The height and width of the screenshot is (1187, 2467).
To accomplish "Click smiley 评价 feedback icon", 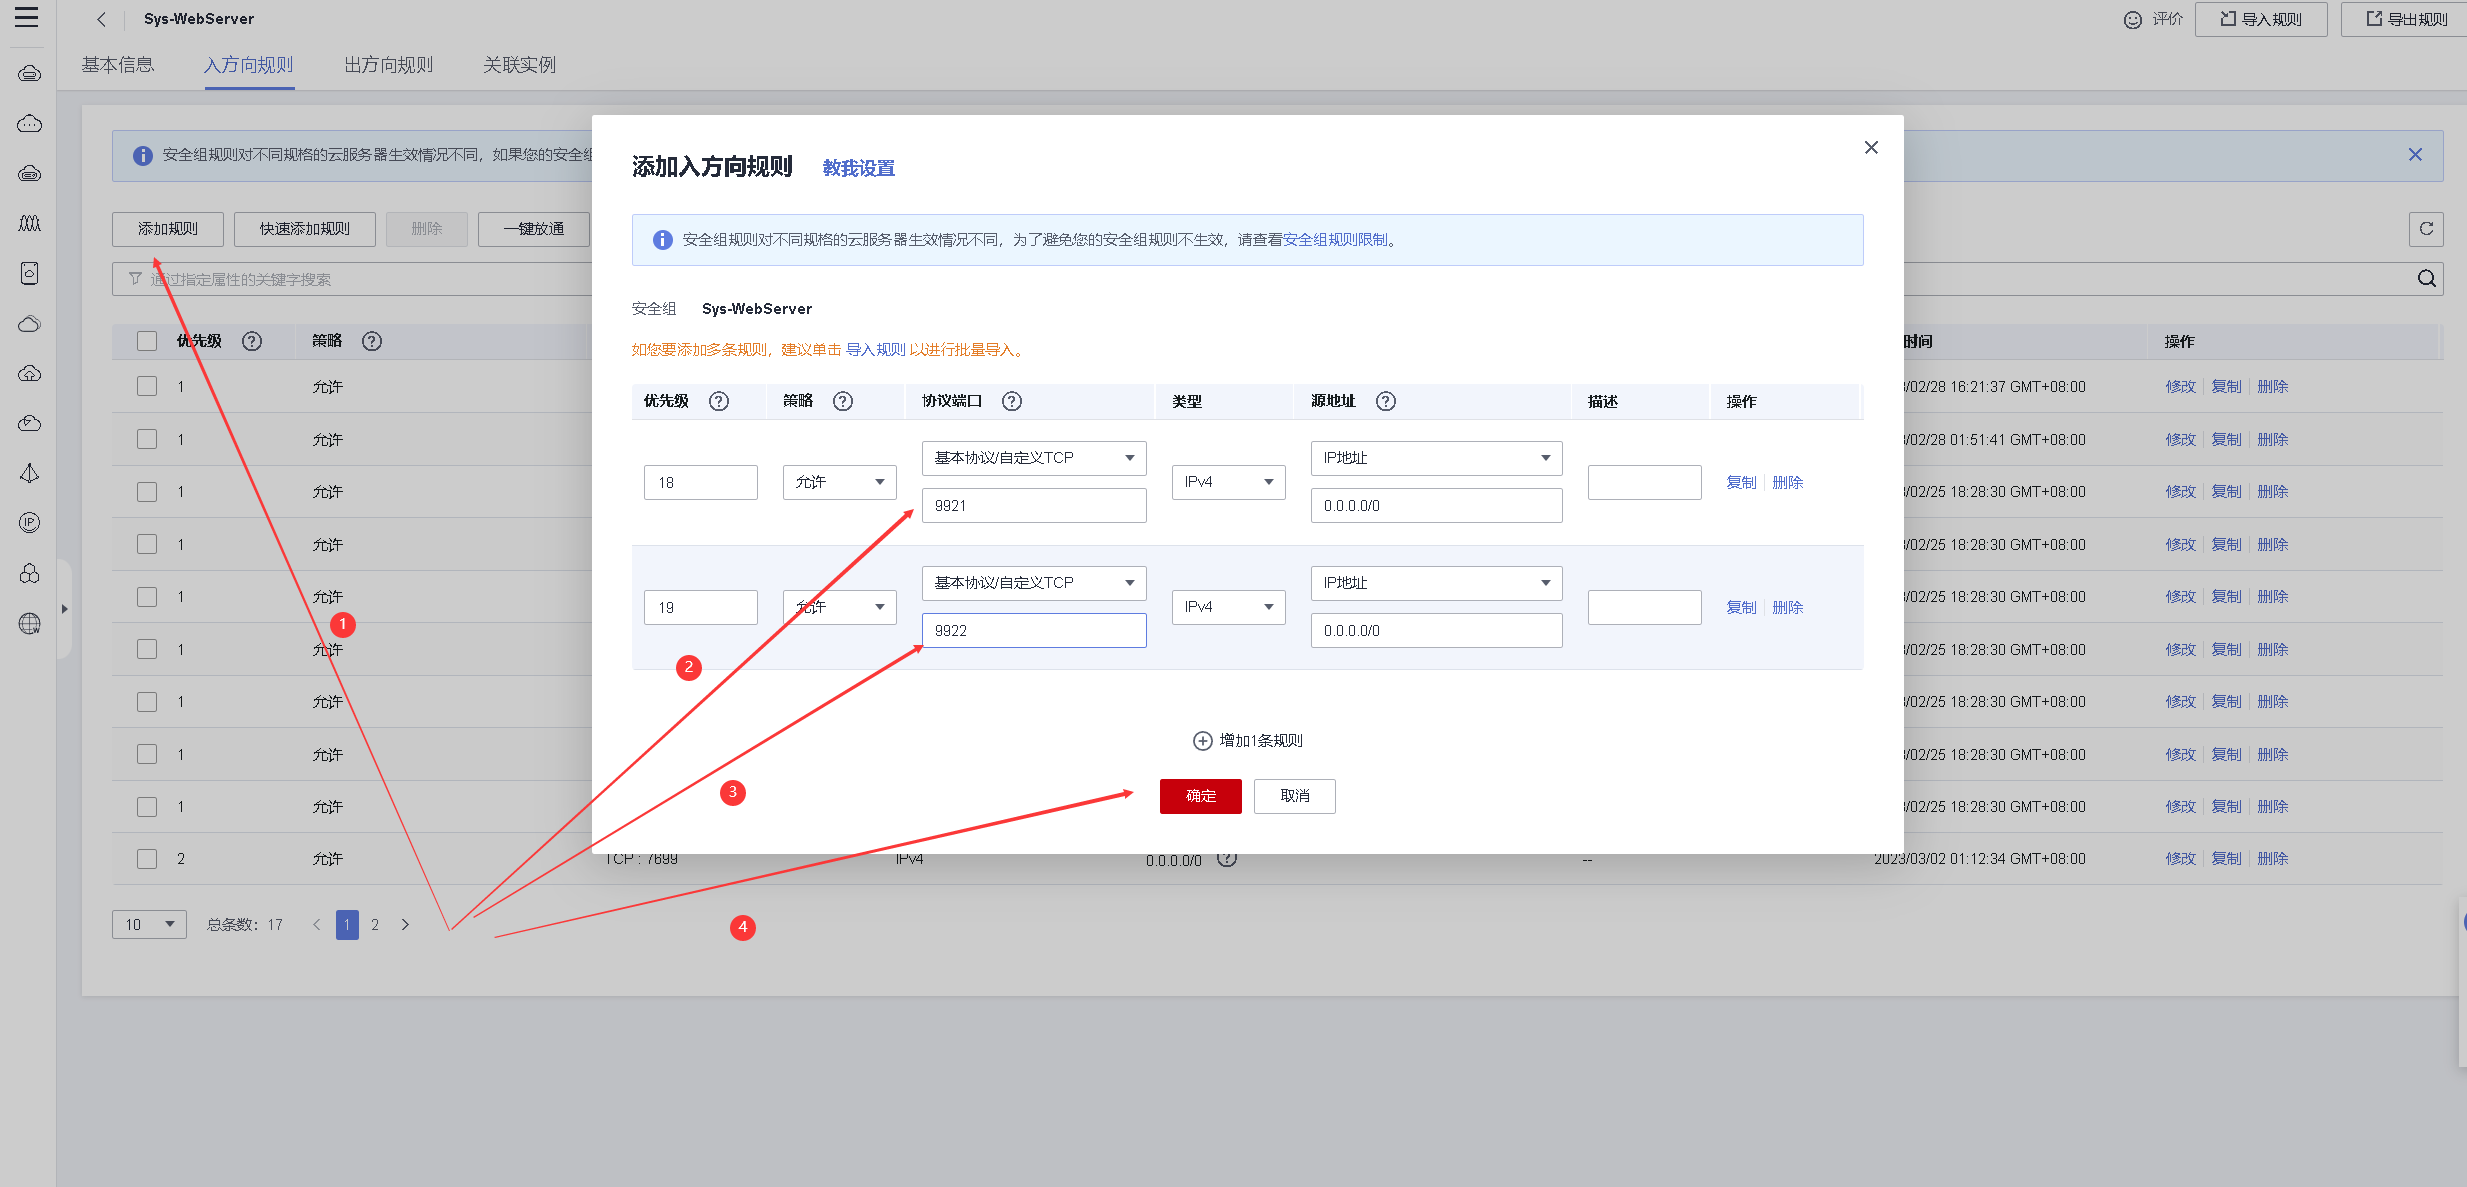I will 2132,19.
